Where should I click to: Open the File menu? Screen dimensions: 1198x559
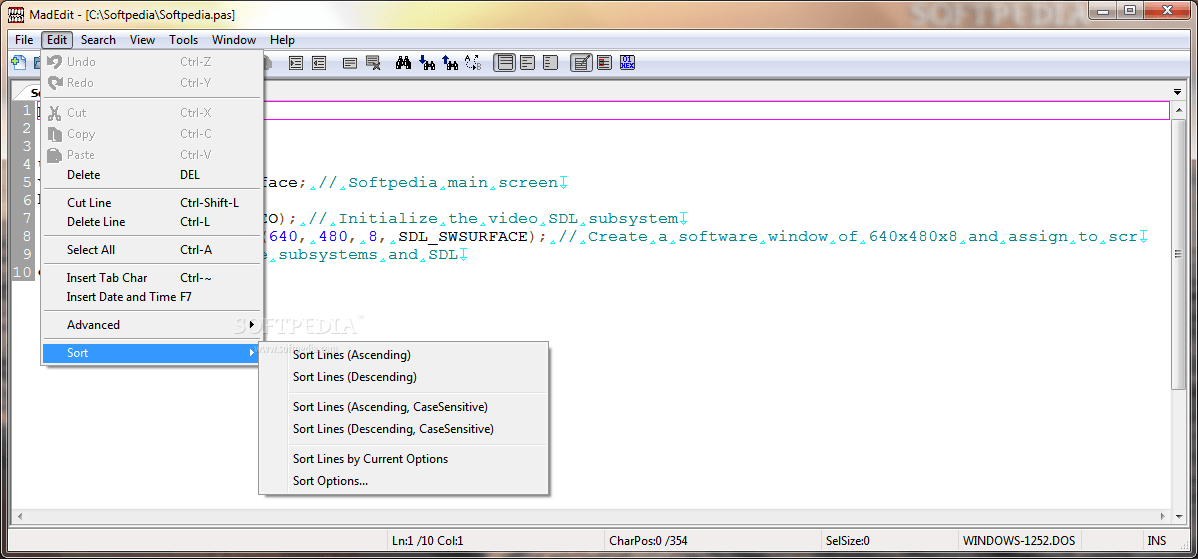pos(24,40)
